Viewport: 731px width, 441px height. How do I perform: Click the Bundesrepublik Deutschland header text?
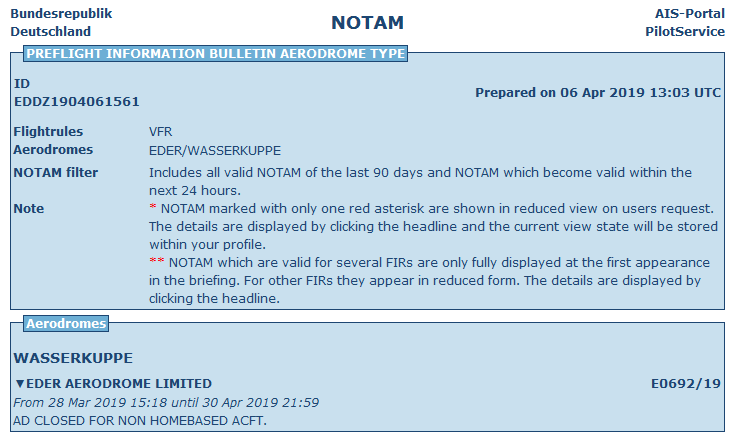pyautogui.click(x=61, y=22)
